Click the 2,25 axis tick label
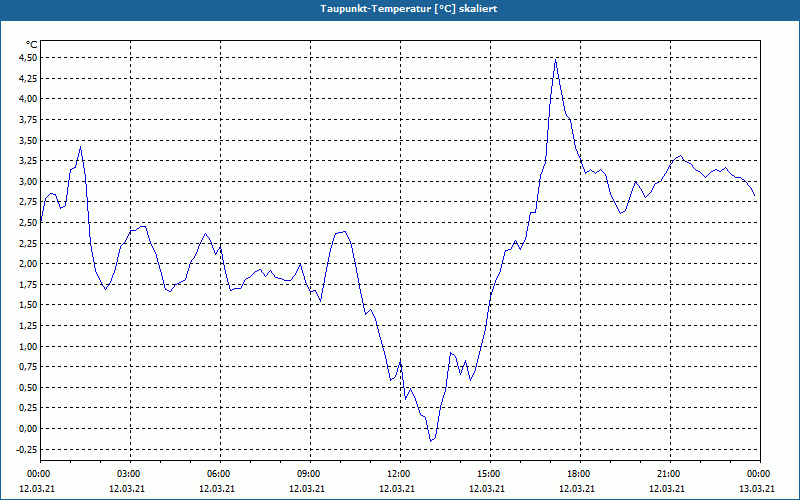 pyautogui.click(x=29, y=243)
